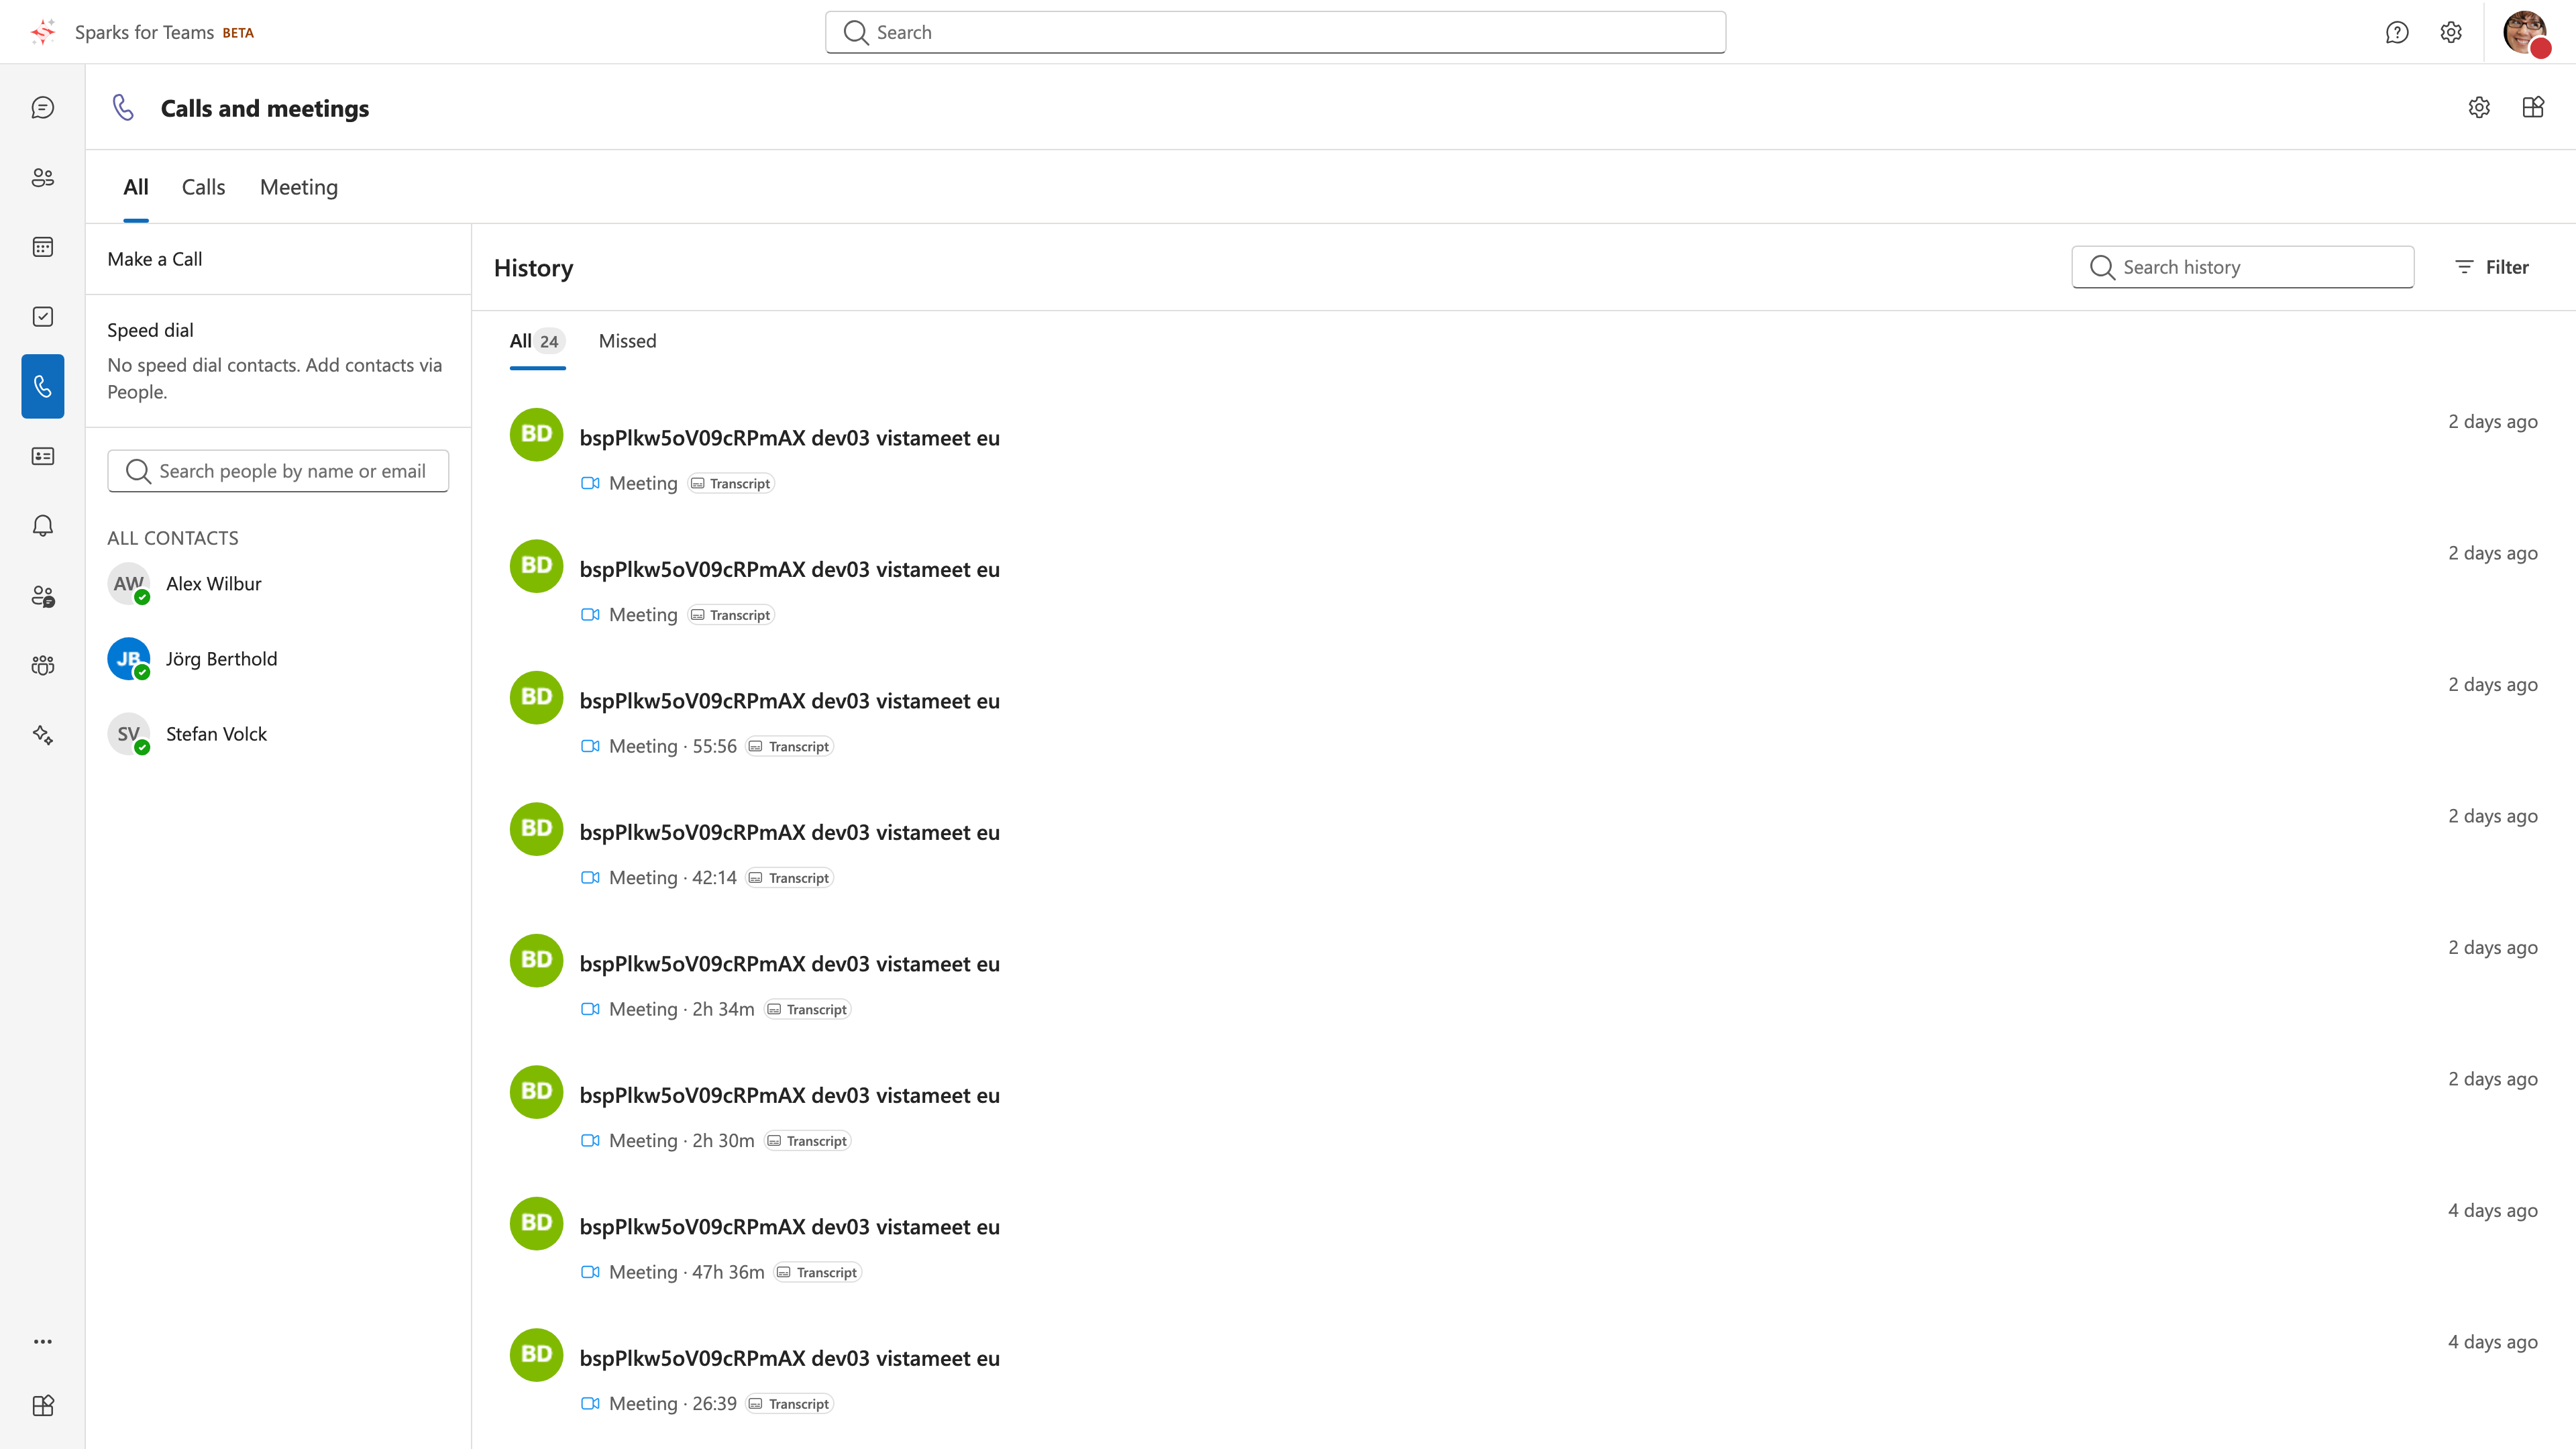
Task: Expand the Filter options for history
Action: [x=2491, y=267]
